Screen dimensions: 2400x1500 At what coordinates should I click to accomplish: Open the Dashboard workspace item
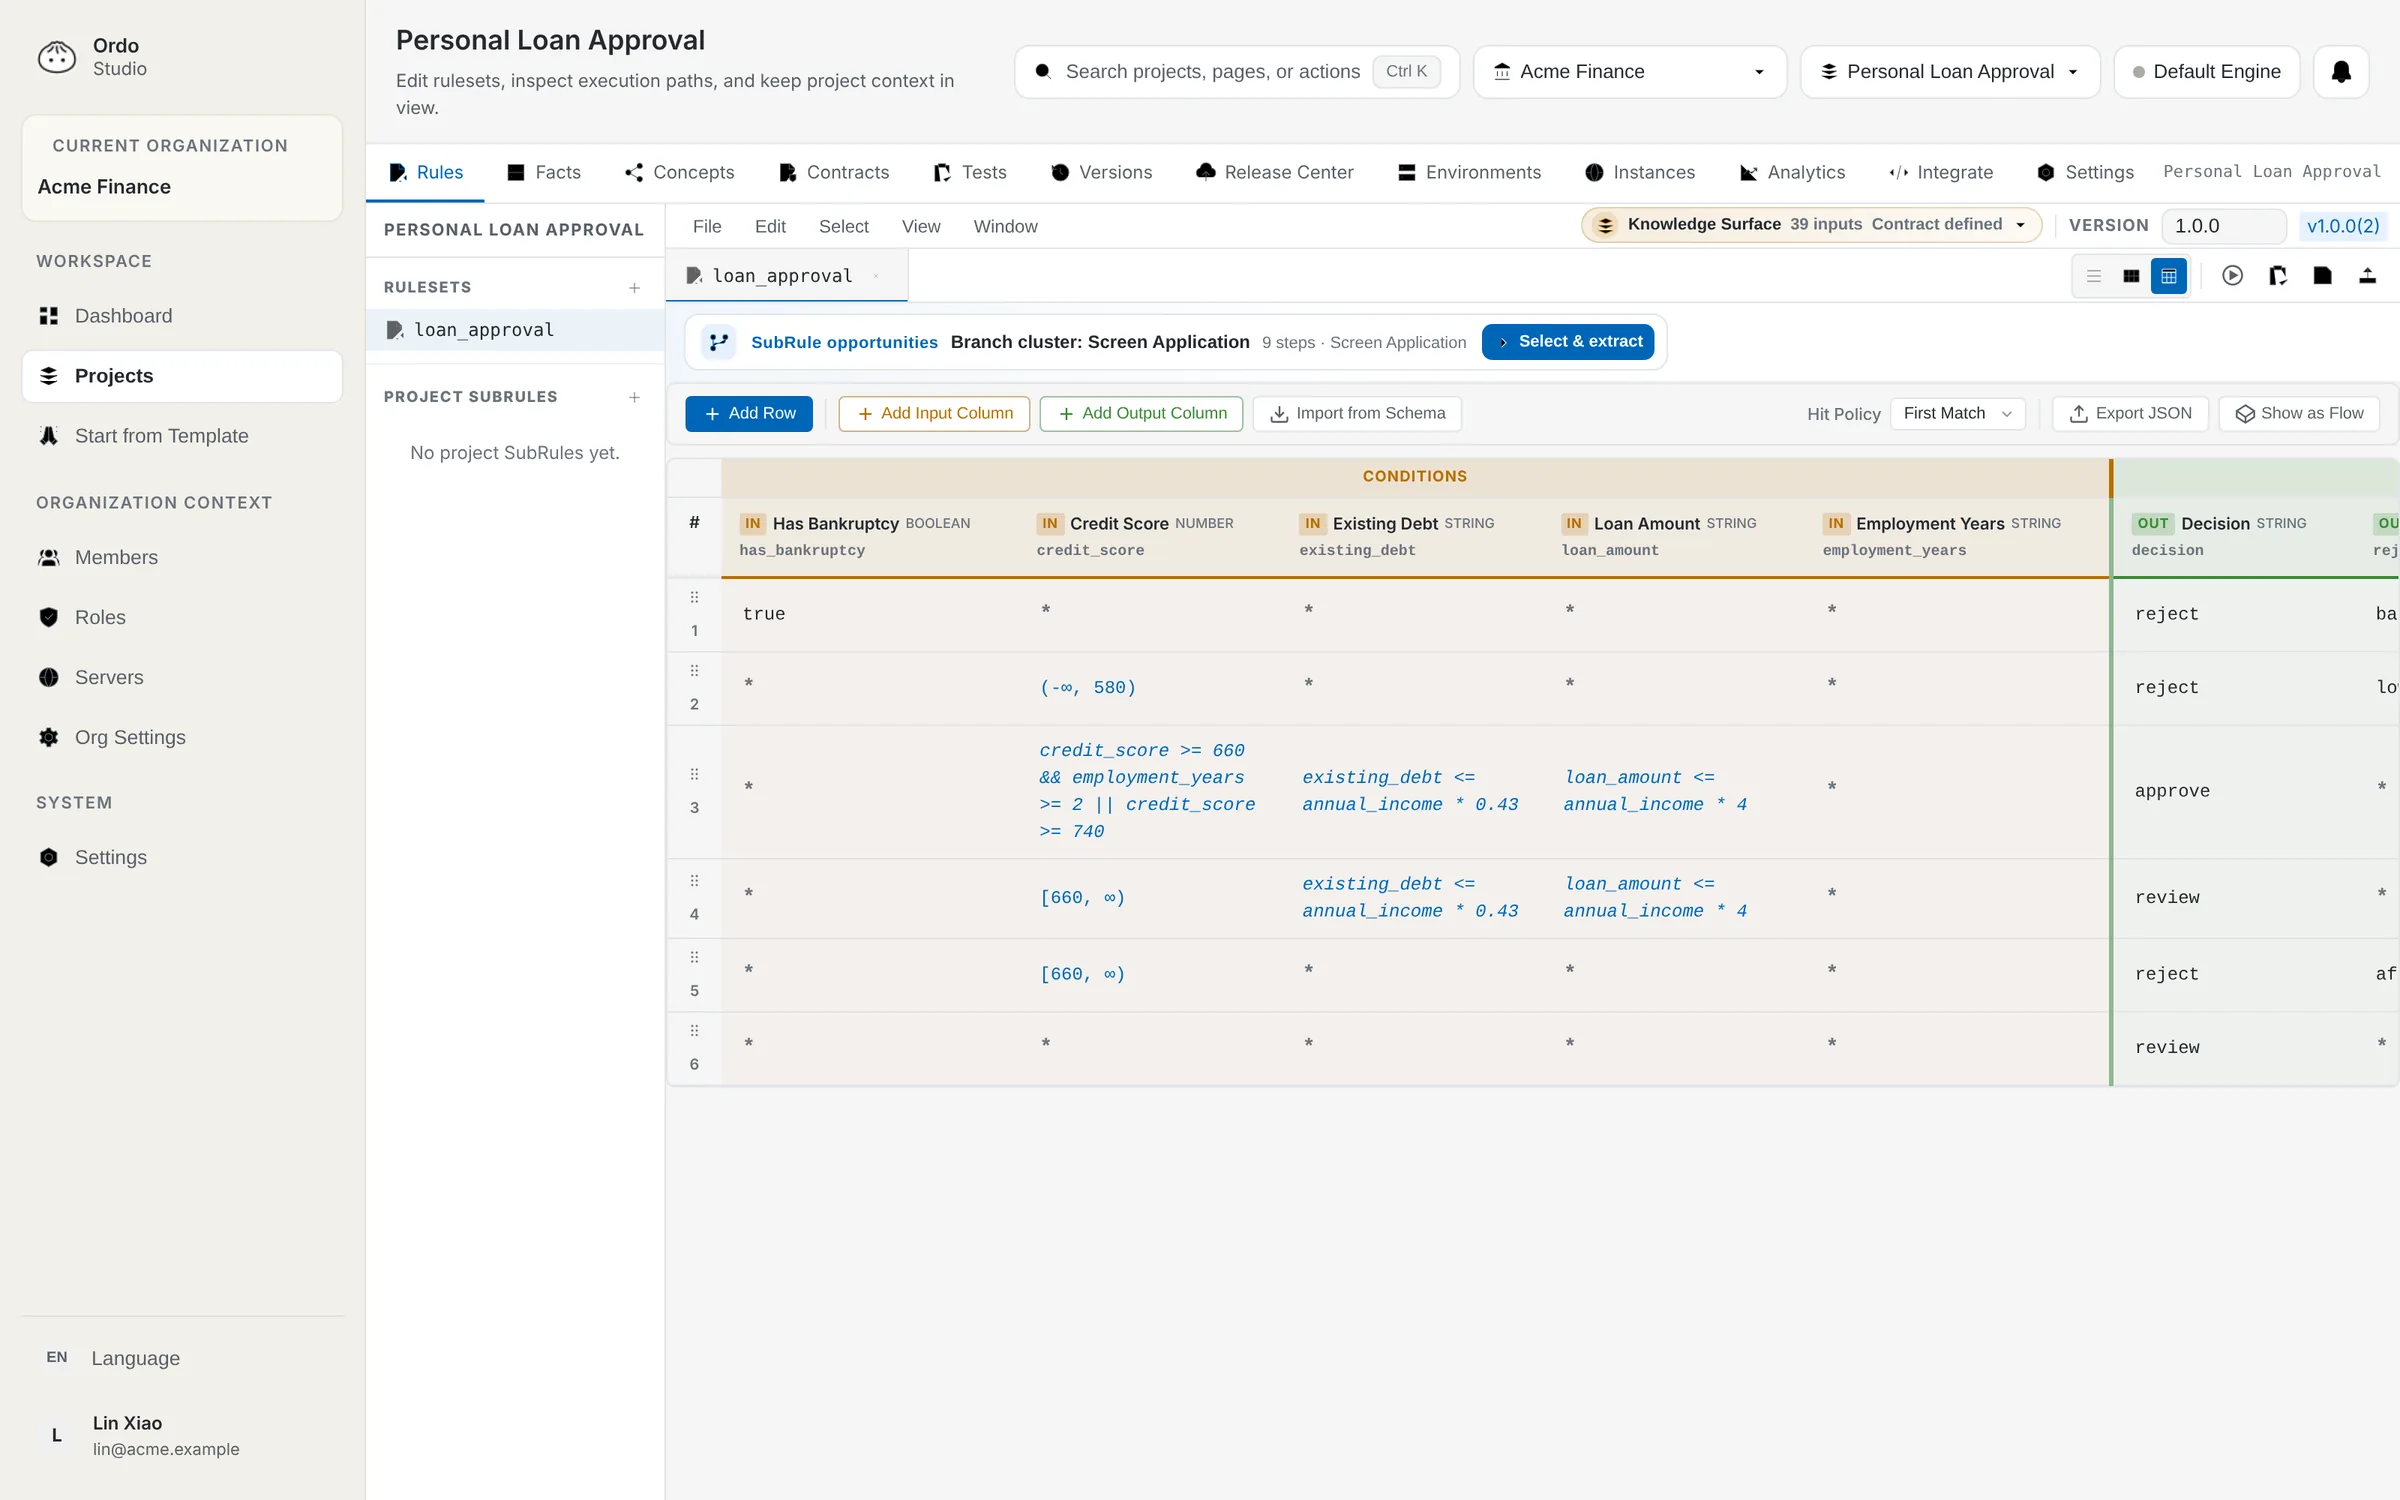pos(182,316)
